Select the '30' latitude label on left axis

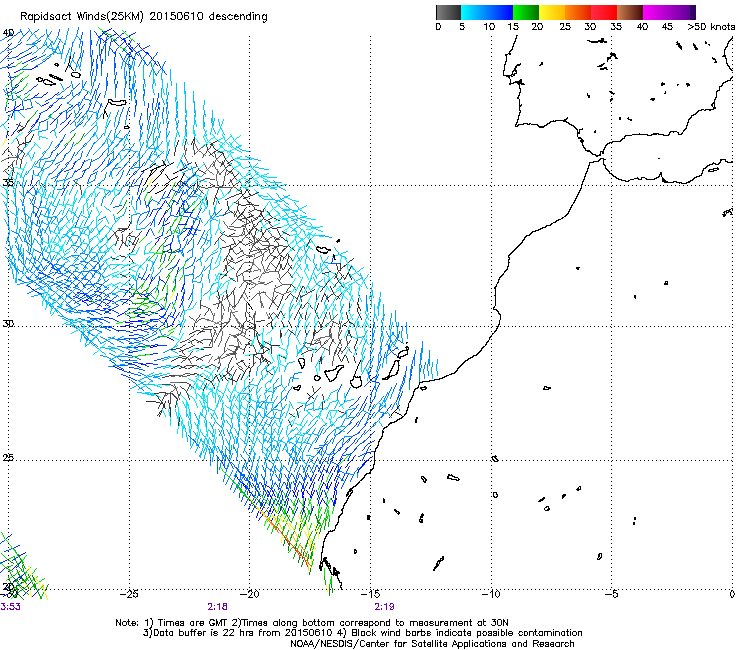(8, 324)
